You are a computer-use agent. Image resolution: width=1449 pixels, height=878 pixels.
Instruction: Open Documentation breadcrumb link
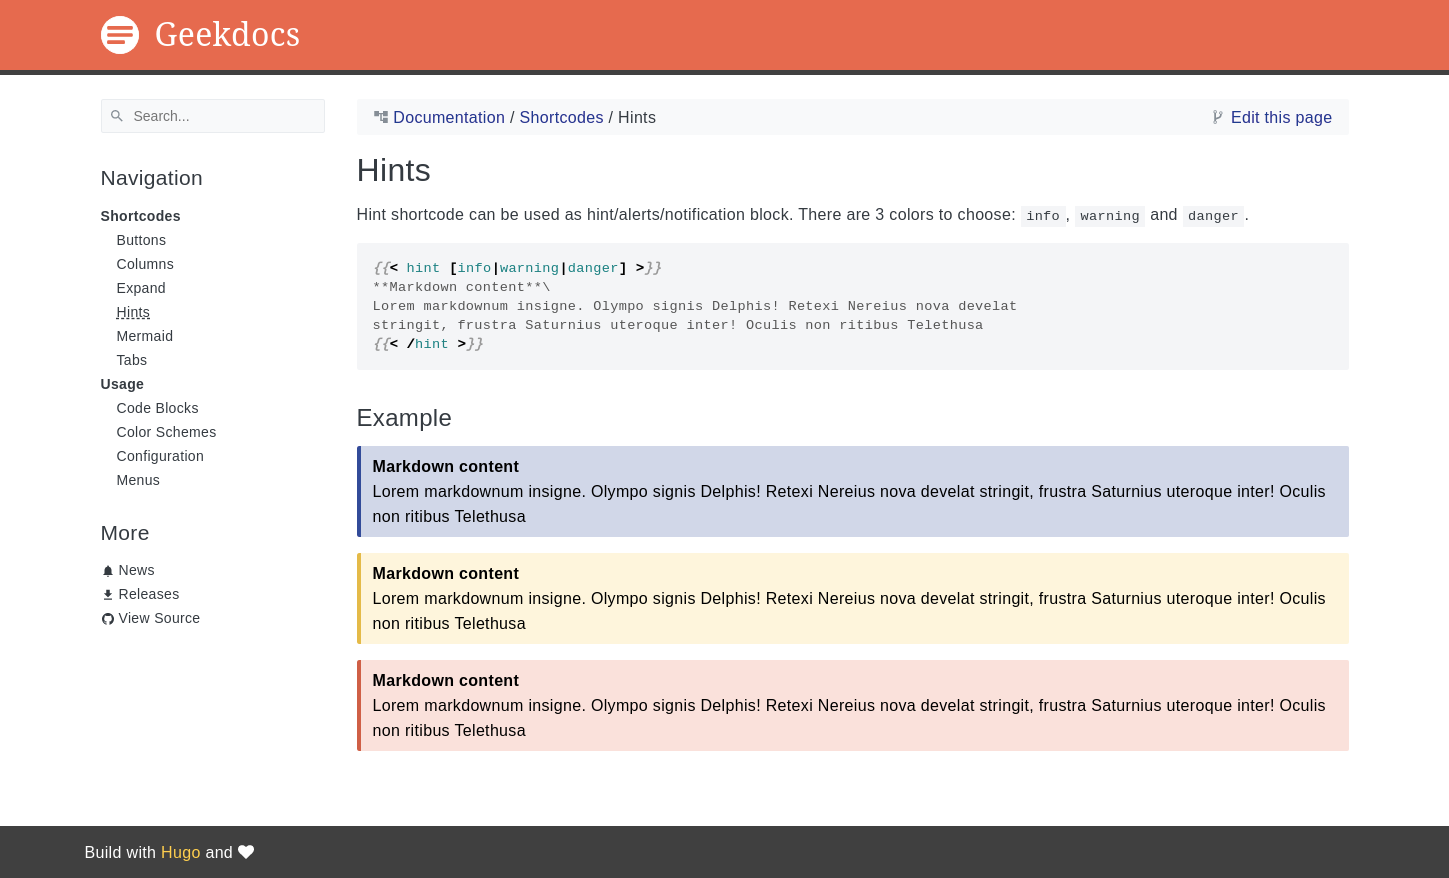[449, 117]
